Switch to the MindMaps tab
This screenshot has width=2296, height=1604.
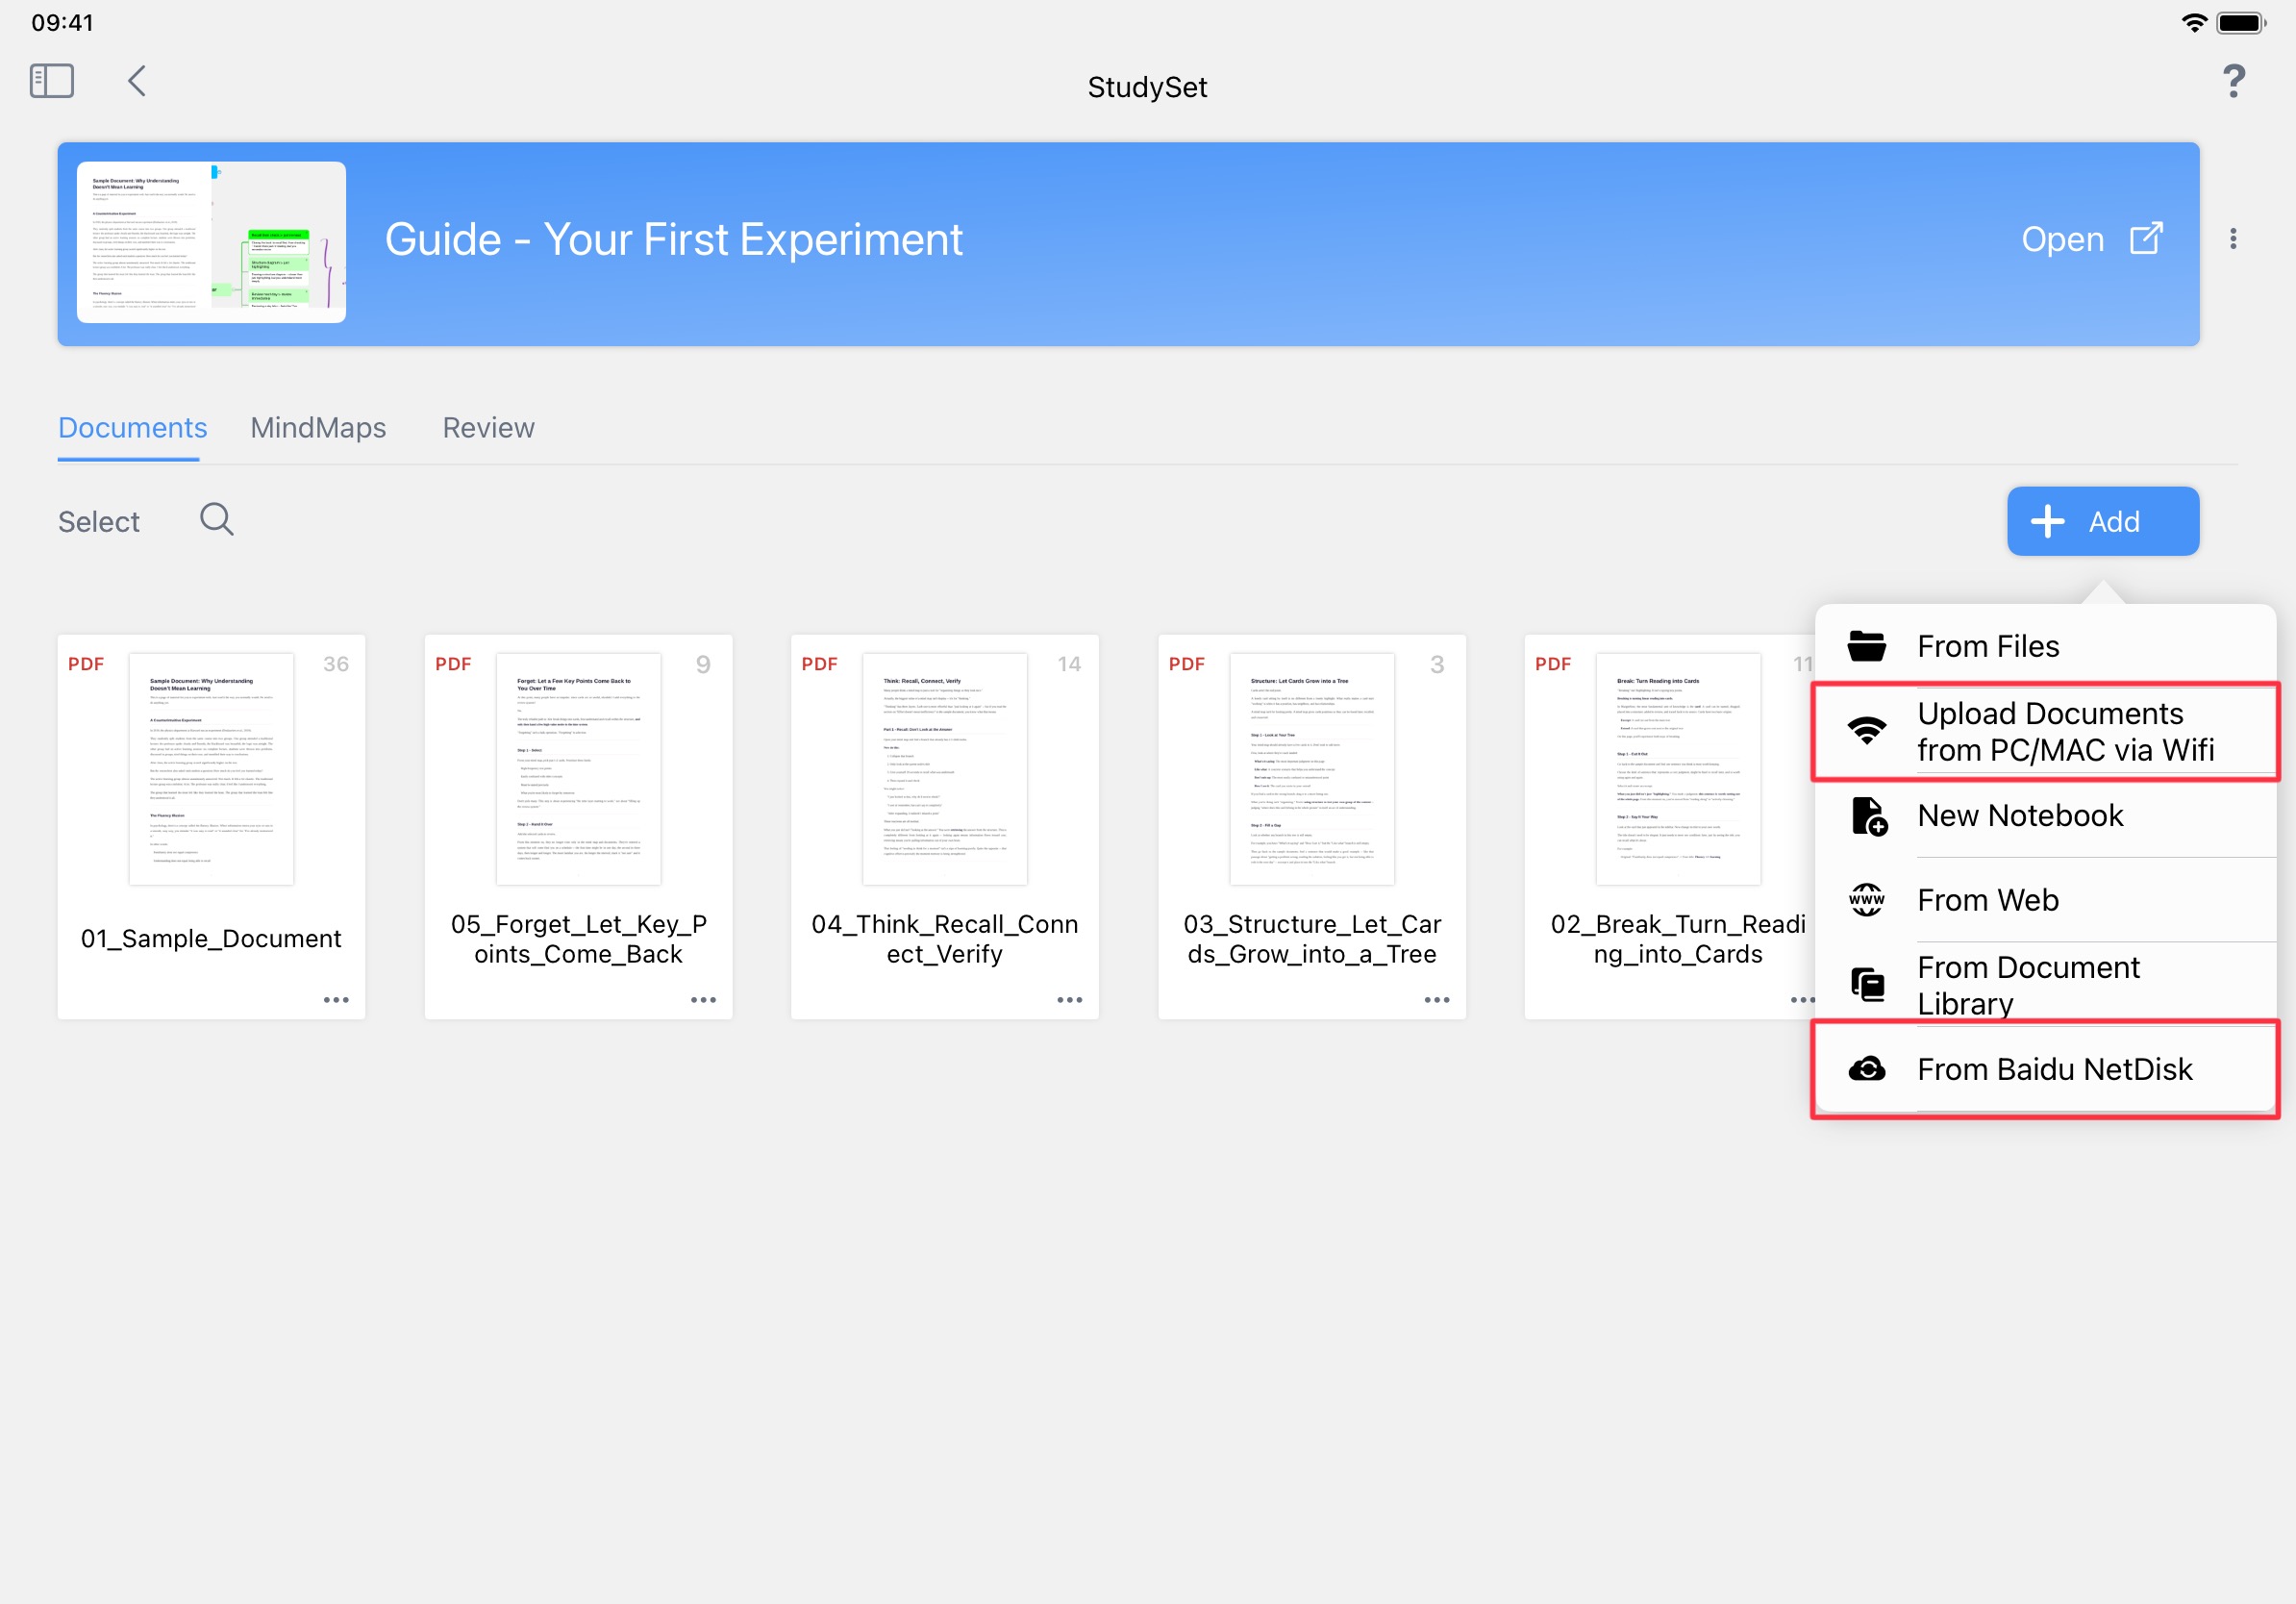[x=318, y=428]
